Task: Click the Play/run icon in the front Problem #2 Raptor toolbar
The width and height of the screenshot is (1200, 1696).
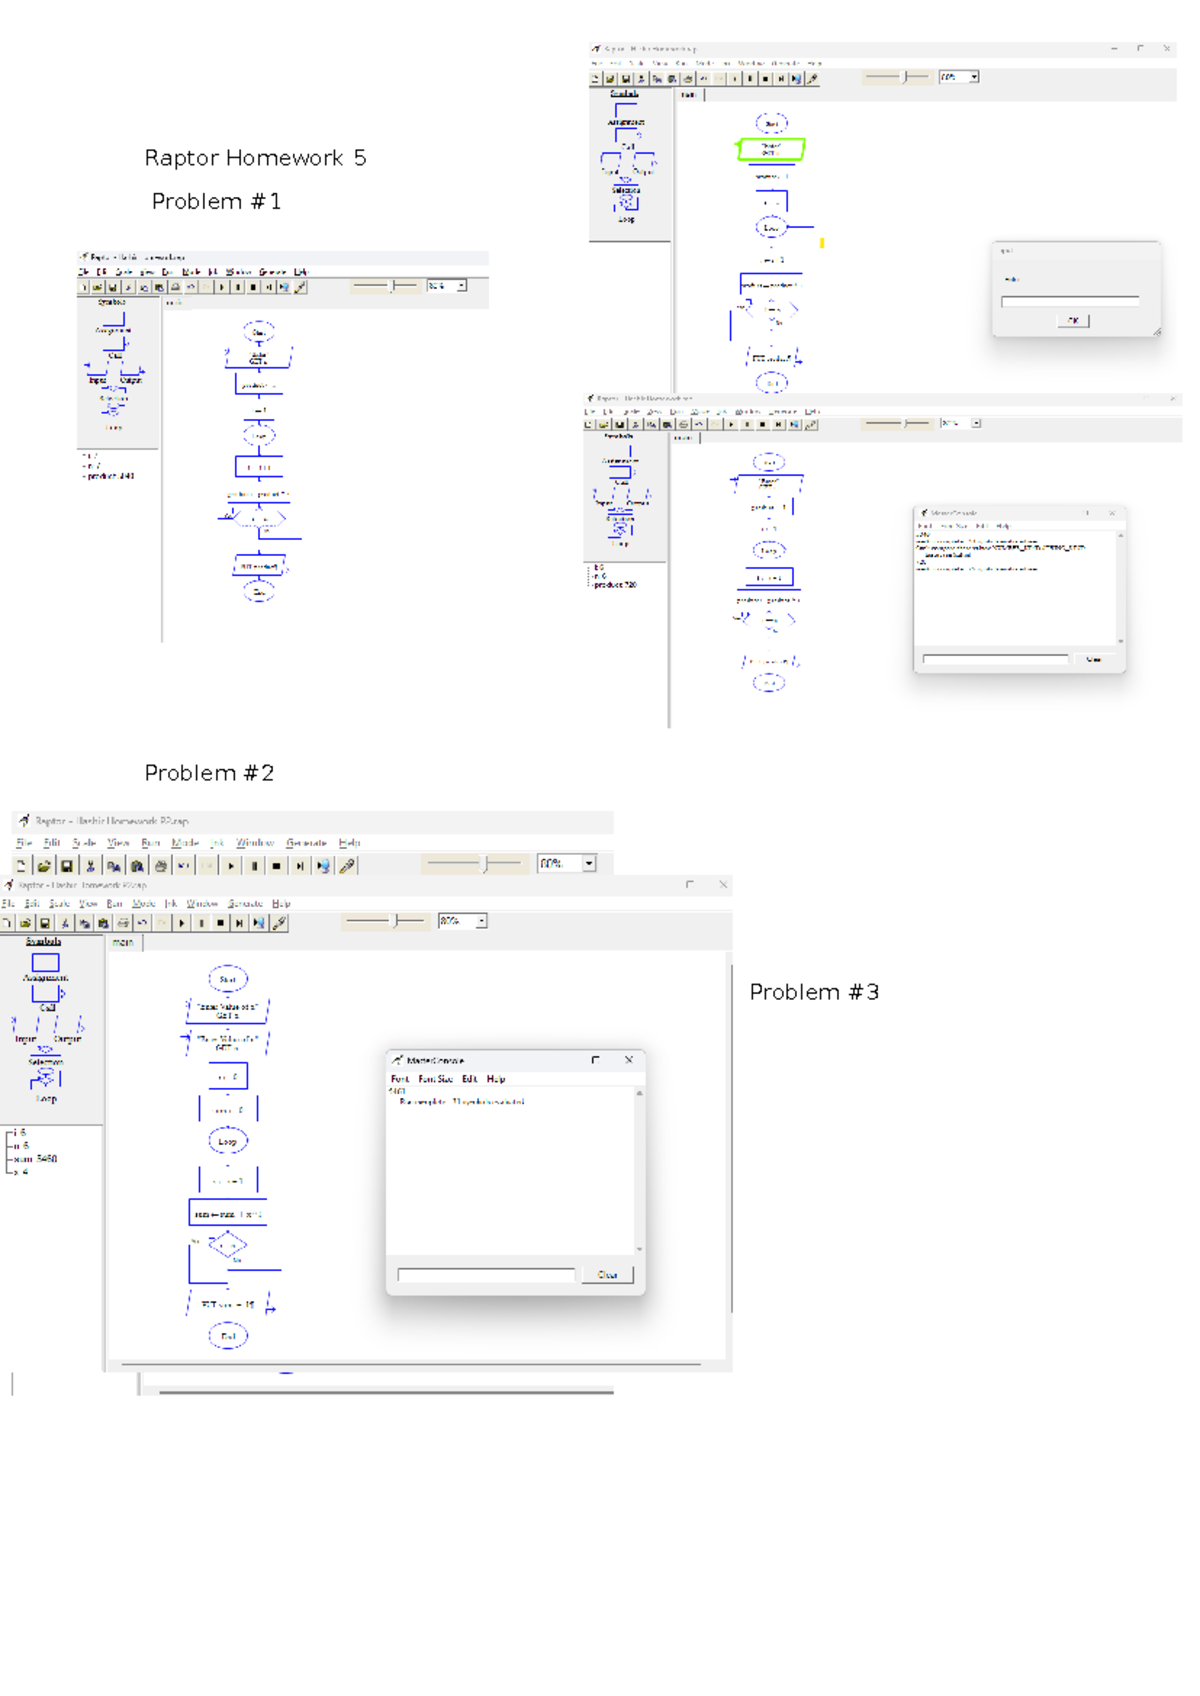Action: pyautogui.click(x=182, y=923)
